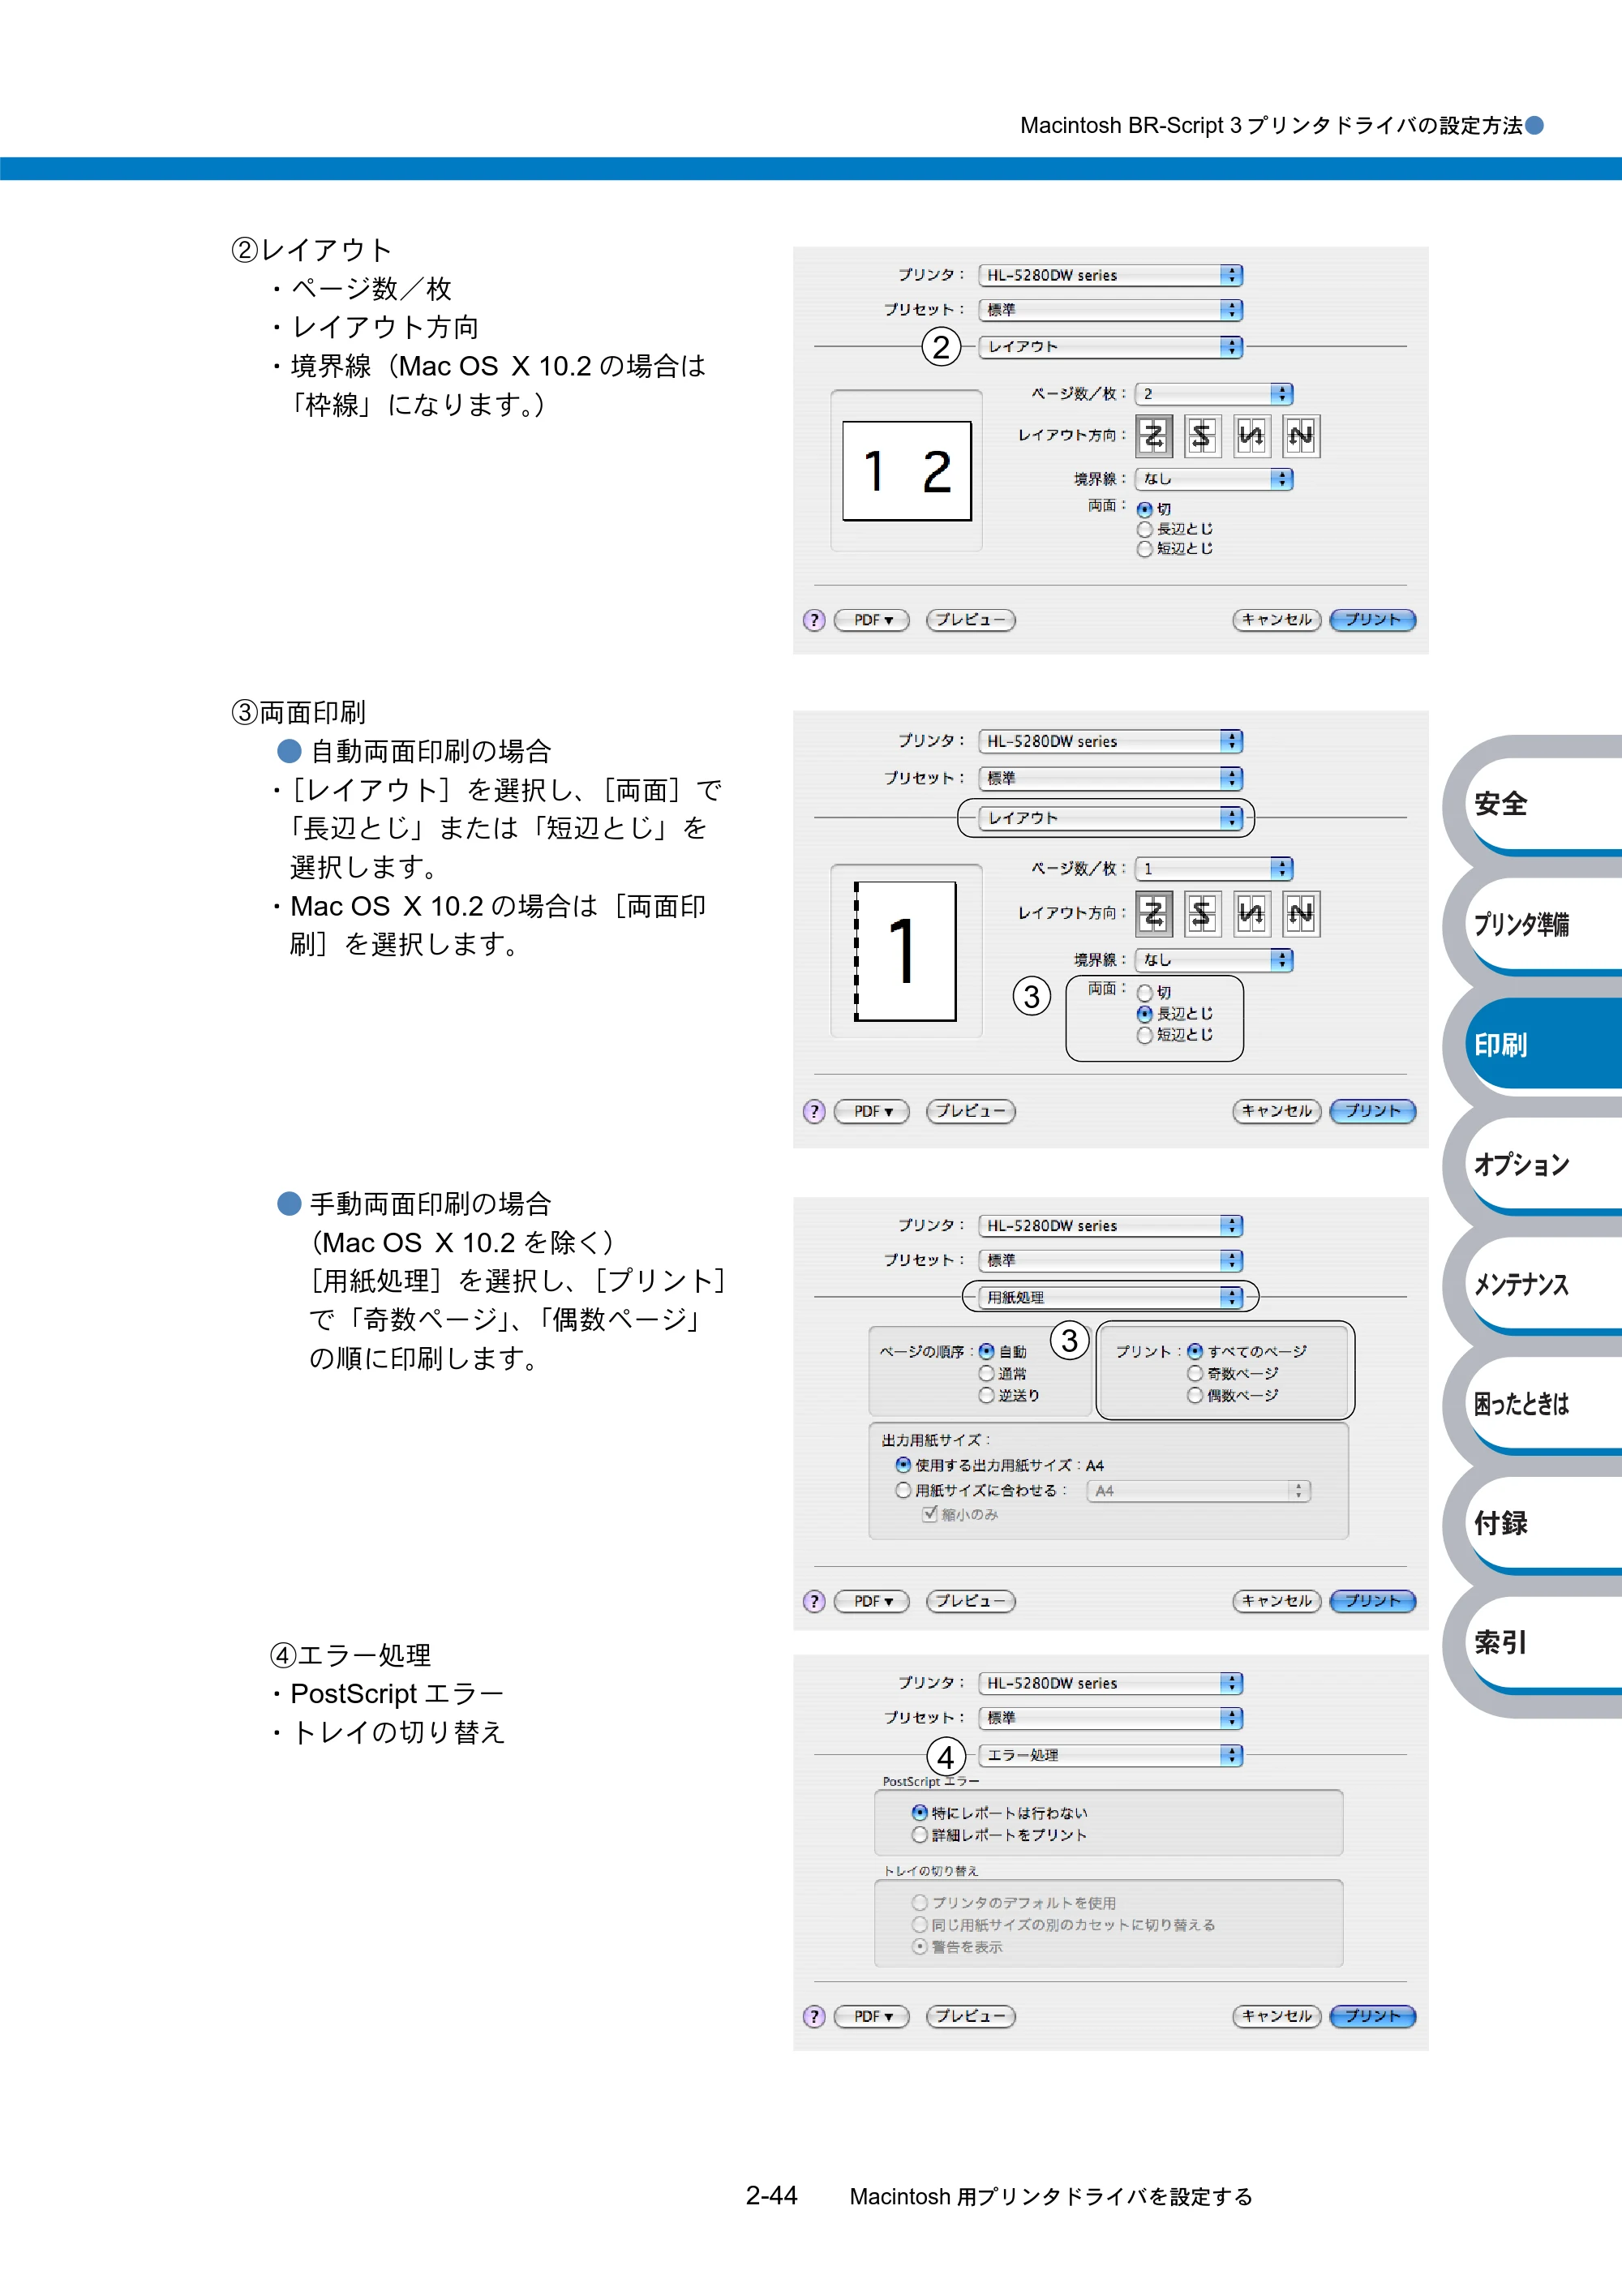Click help icon in the エラー処理 dialog
1622x2296 pixels.
click(x=814, y=2016)
